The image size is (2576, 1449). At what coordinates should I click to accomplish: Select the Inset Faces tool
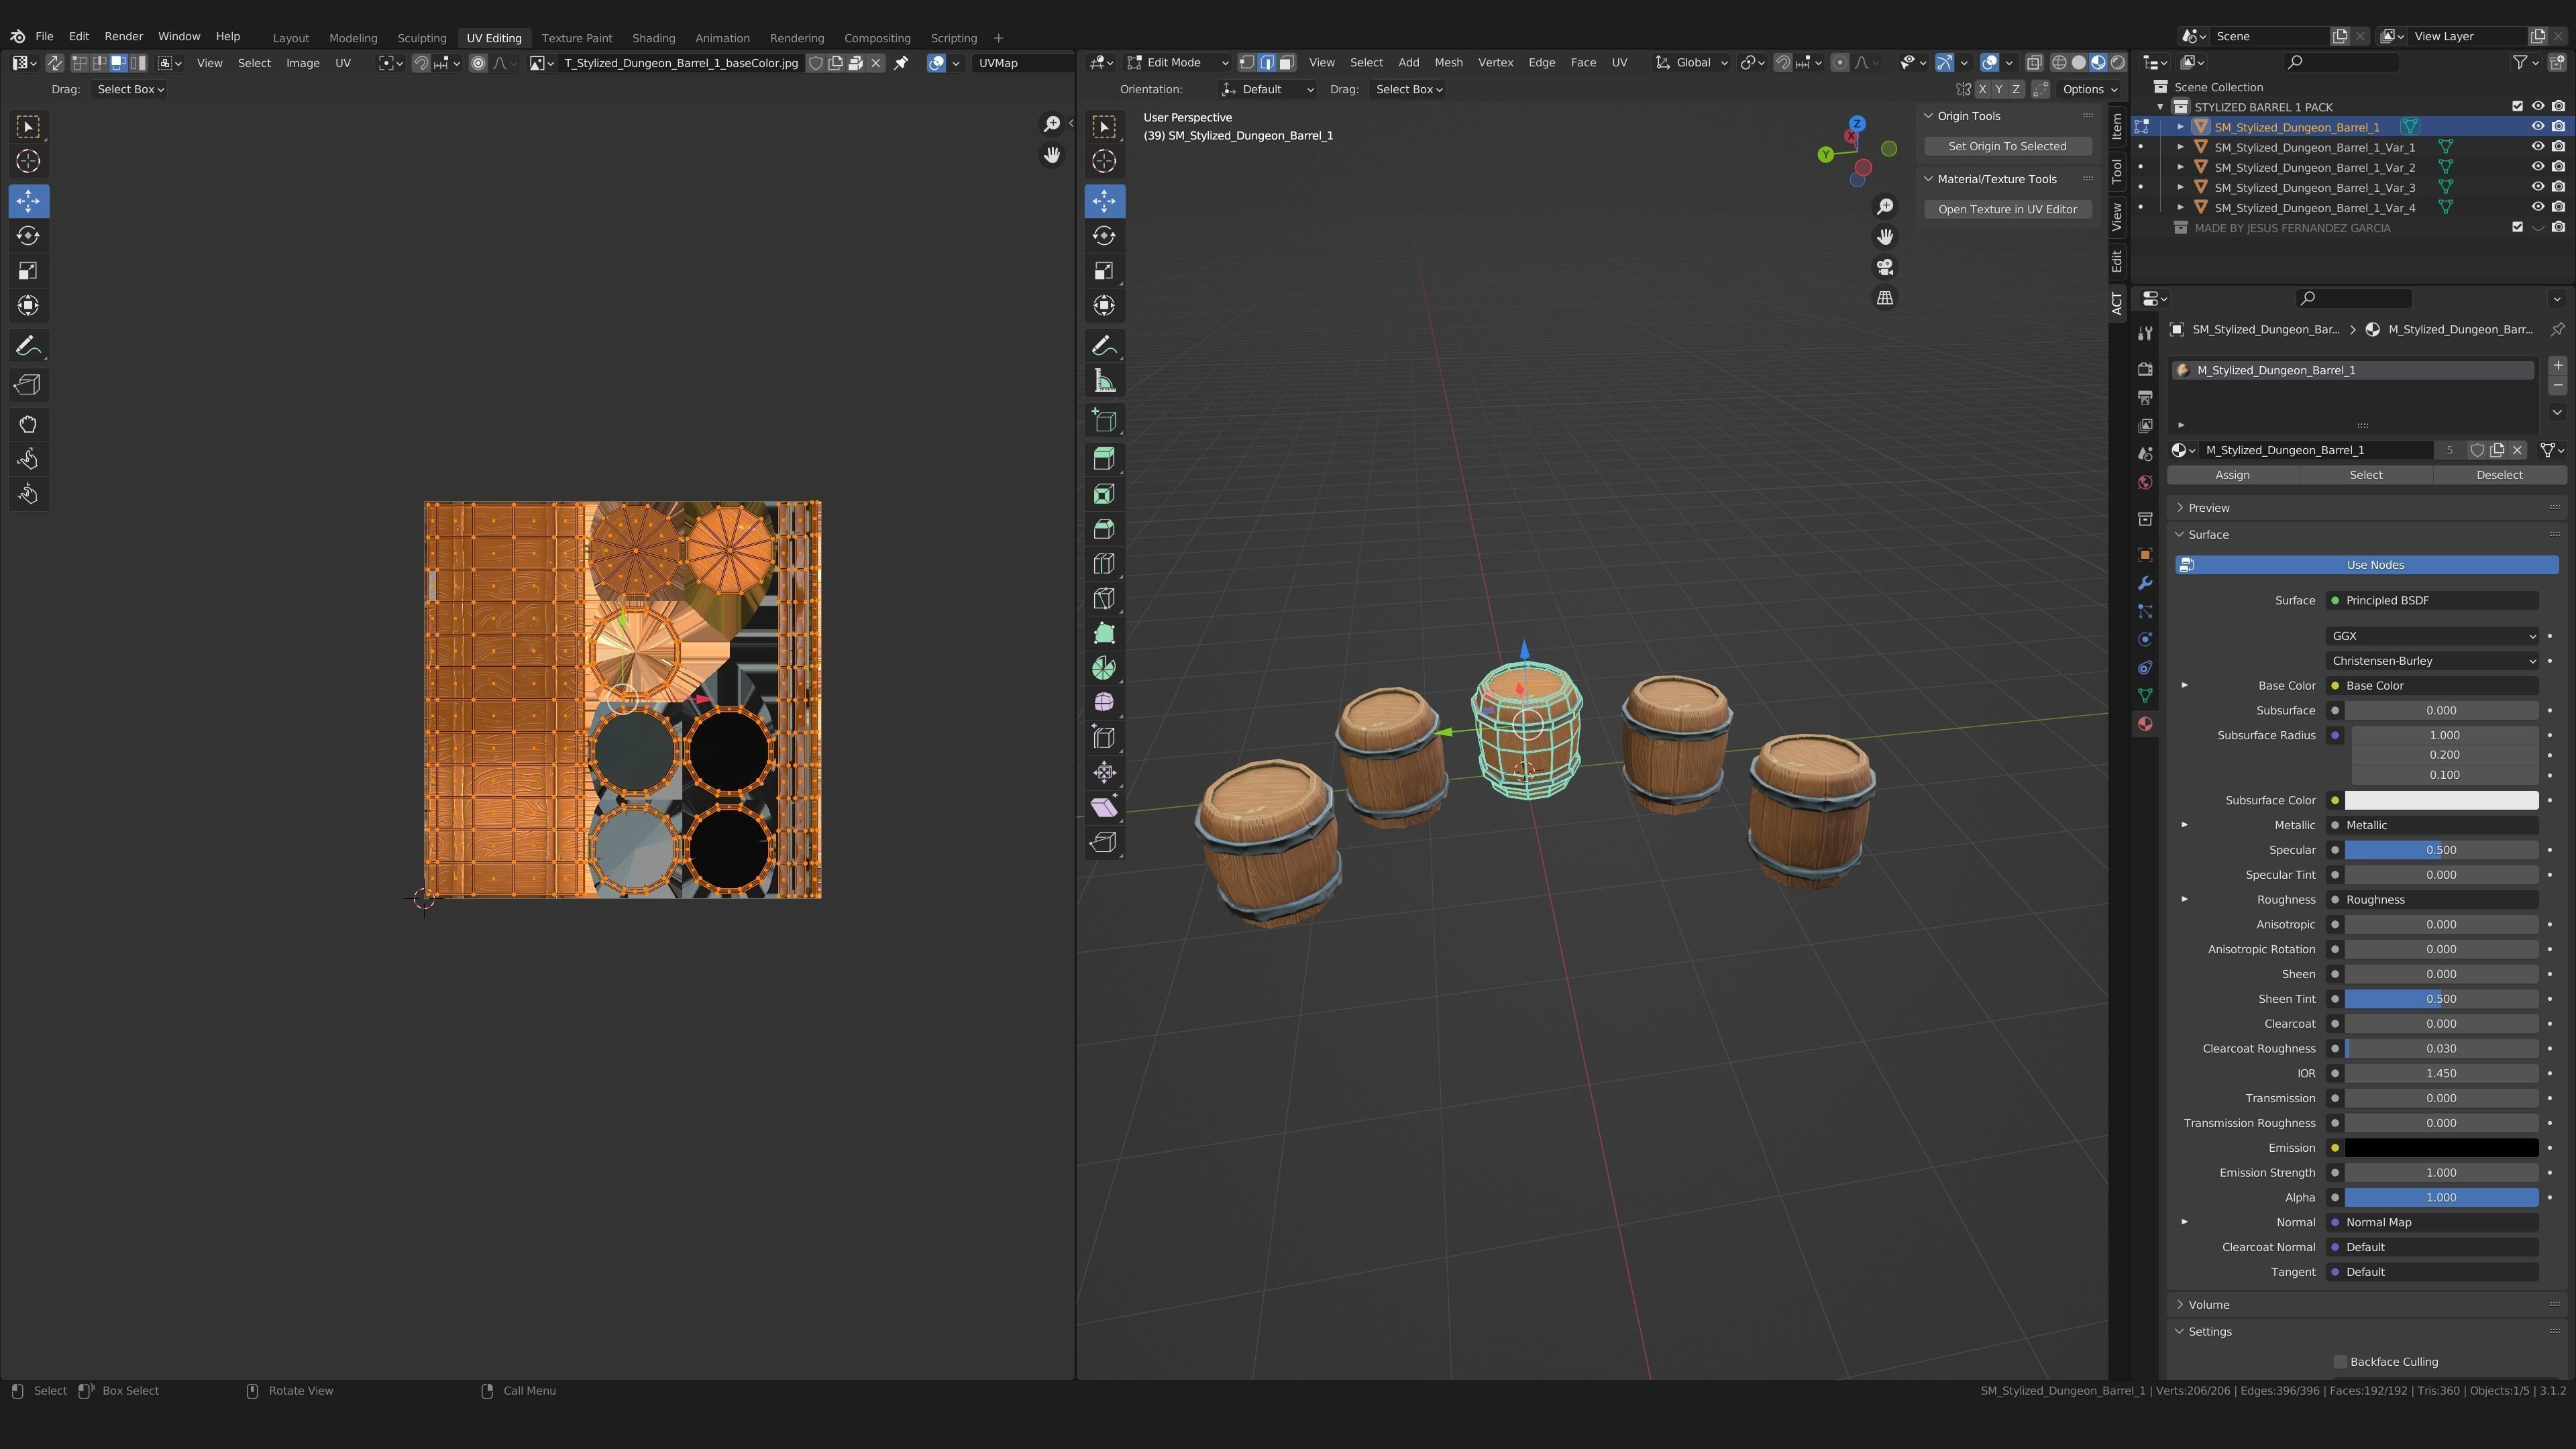pos(1104,494)
